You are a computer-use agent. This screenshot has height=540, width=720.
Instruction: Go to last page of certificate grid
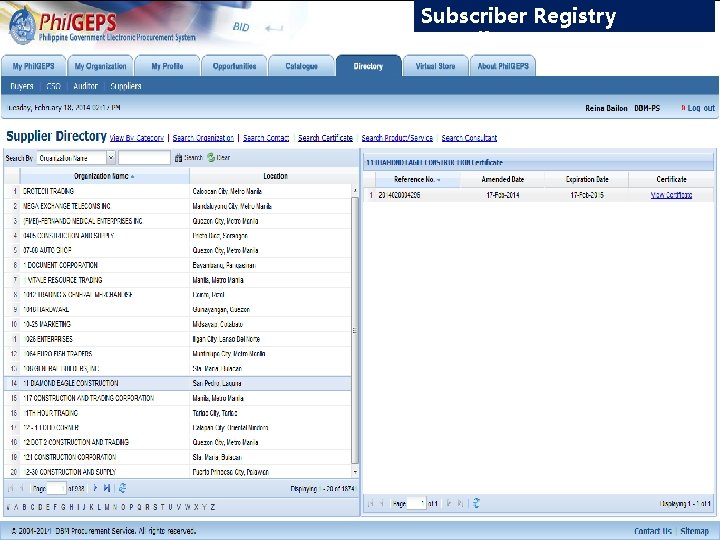coord(461,504)
